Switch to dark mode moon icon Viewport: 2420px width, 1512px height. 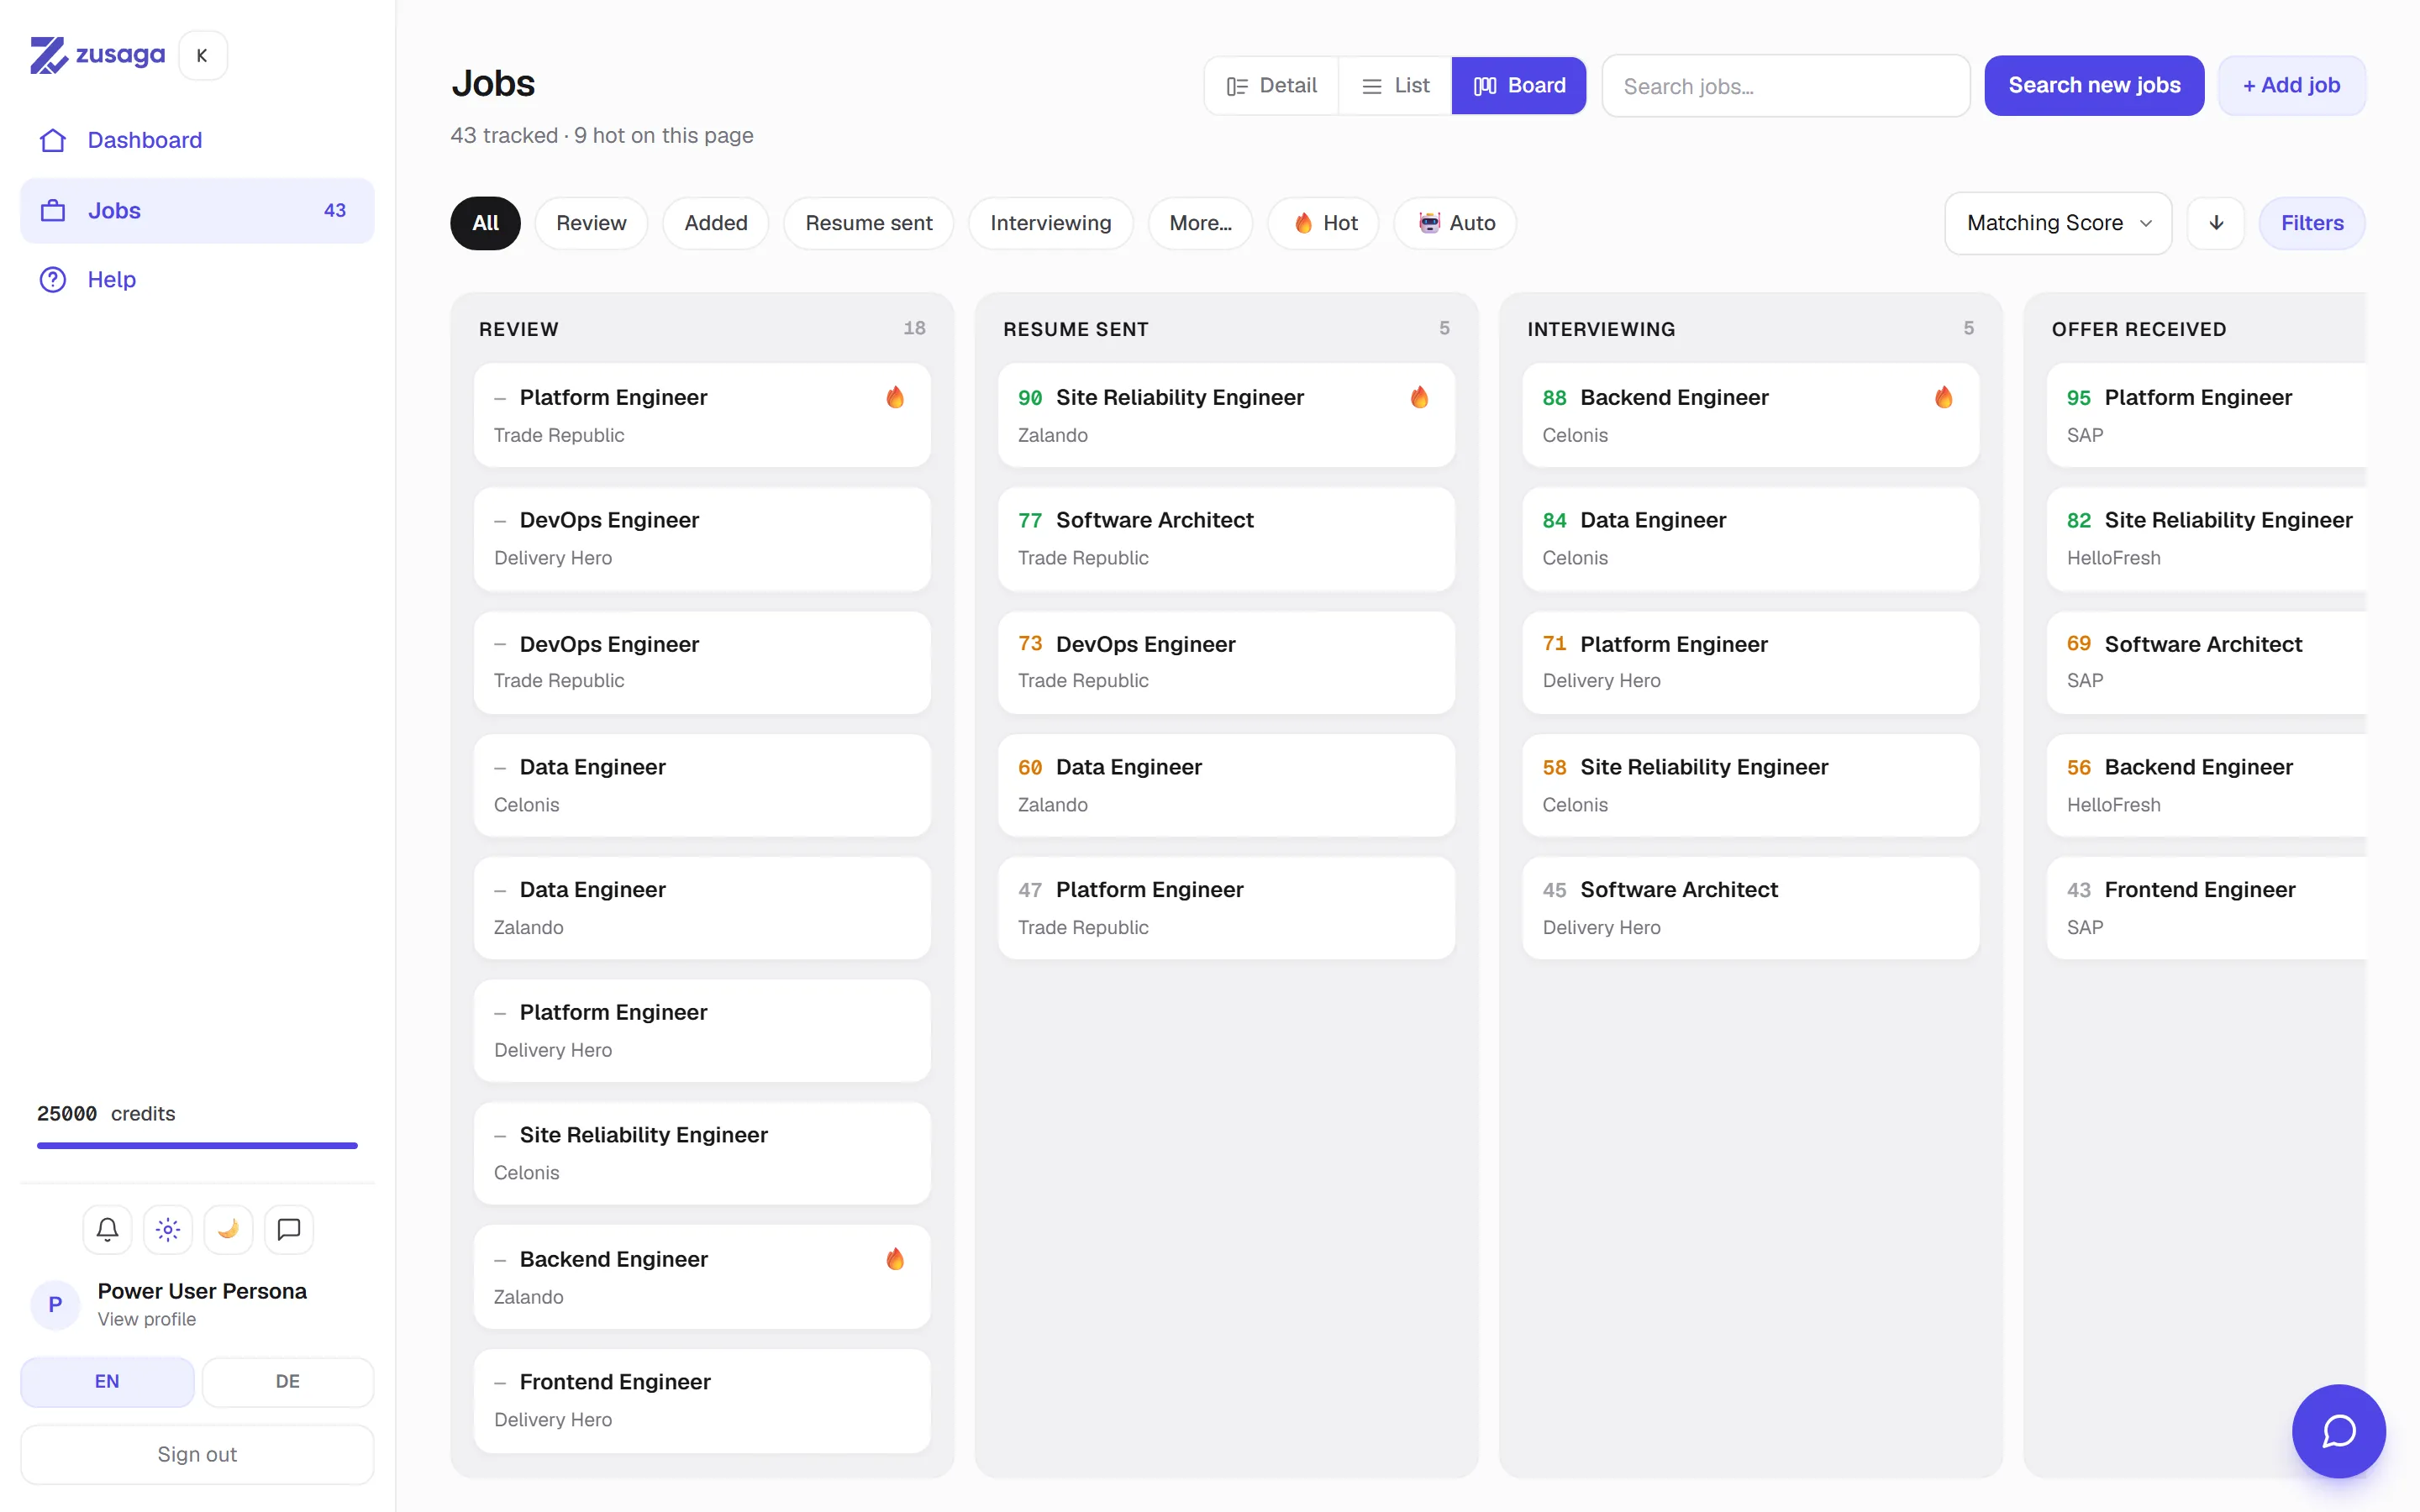pos(228,1229)
